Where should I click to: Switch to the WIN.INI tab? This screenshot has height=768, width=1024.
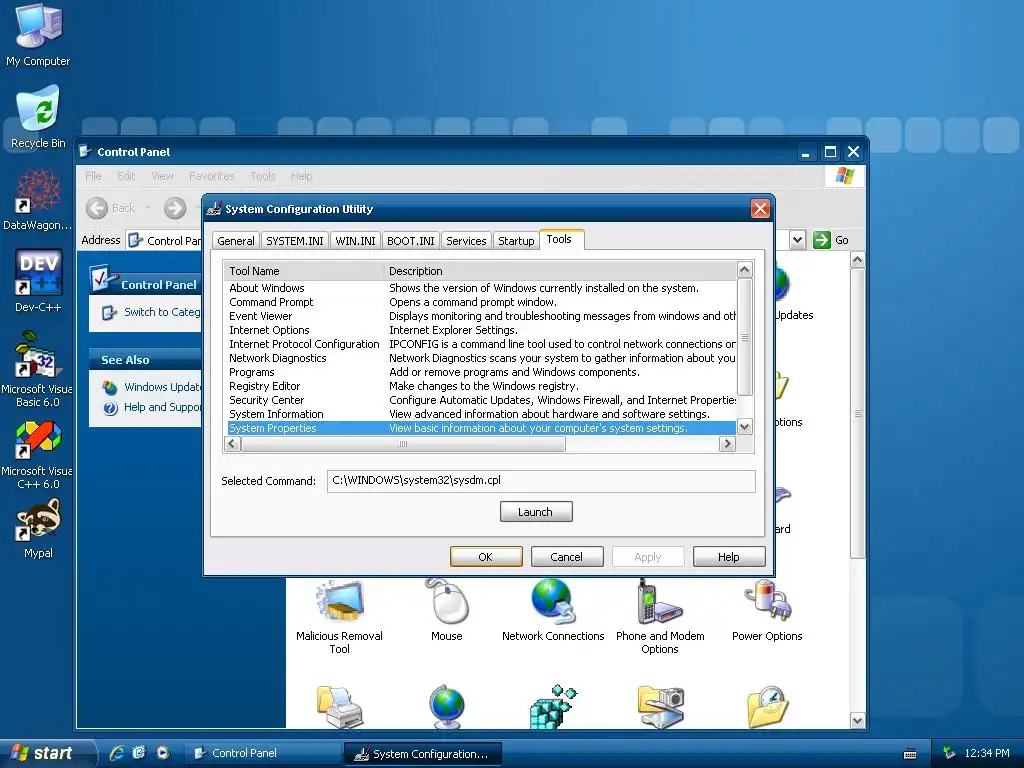[x=355, y=241]
